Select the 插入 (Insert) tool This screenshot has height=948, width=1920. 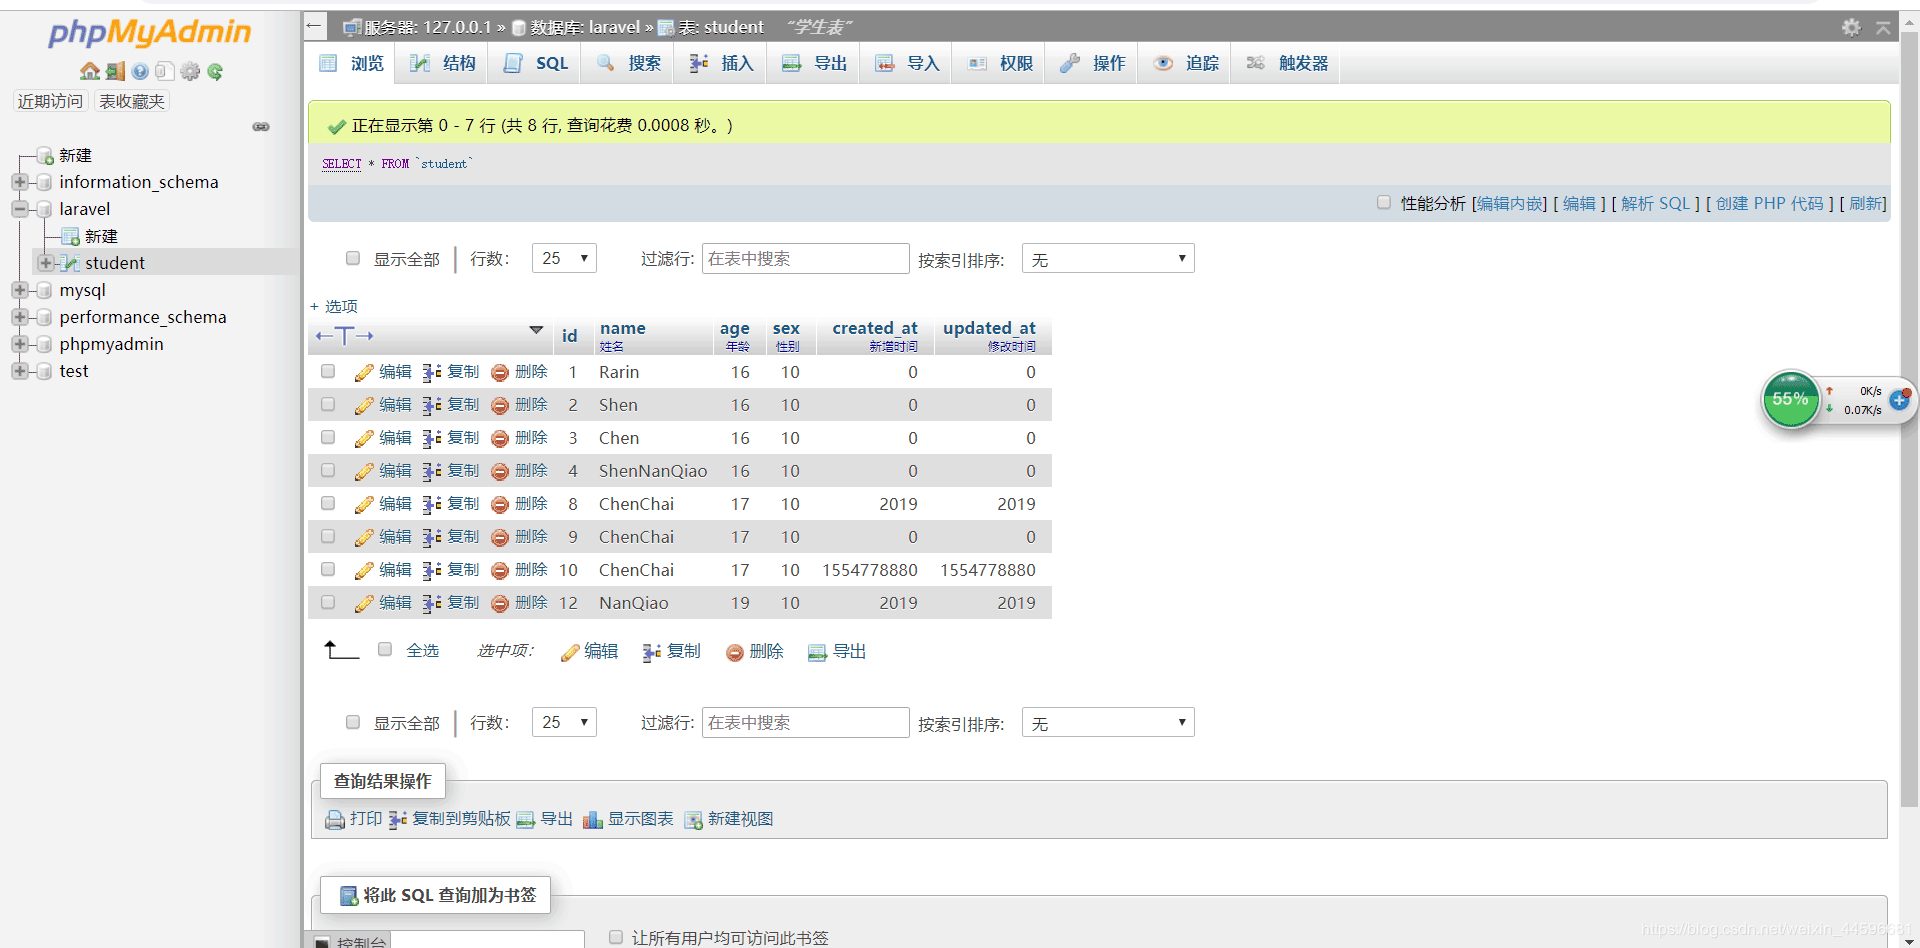click(x=719, y=62)
